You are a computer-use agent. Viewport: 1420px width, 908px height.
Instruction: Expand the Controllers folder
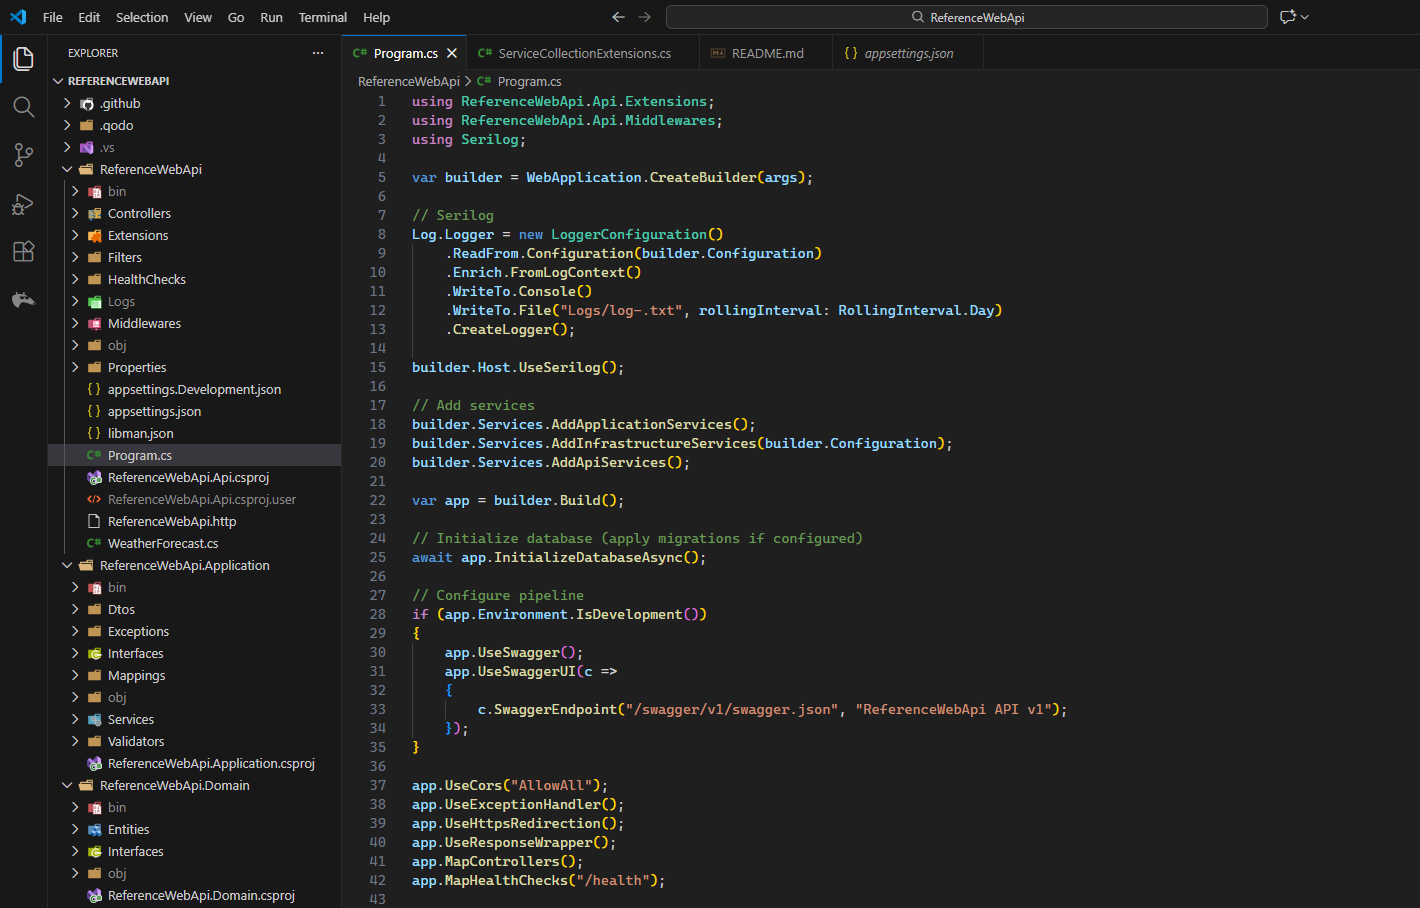tap(195, 213)
